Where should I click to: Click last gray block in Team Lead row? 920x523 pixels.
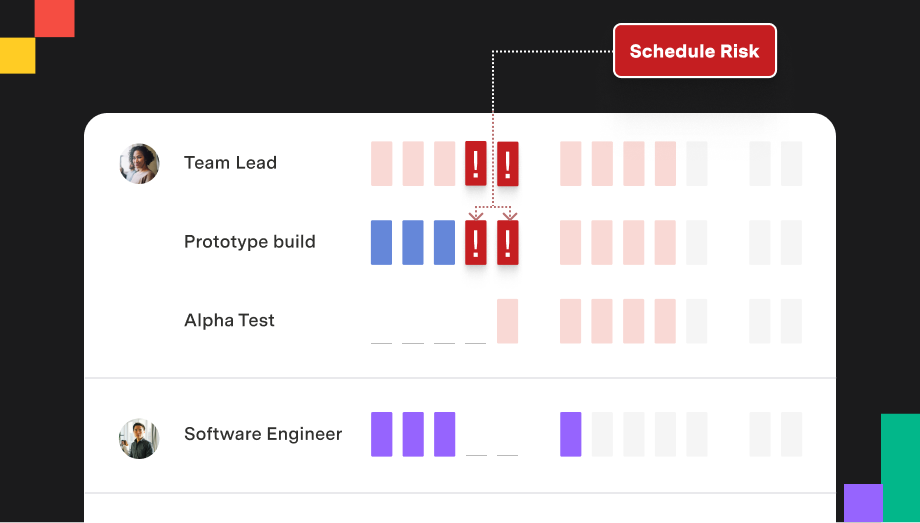(x=792, y=163)
